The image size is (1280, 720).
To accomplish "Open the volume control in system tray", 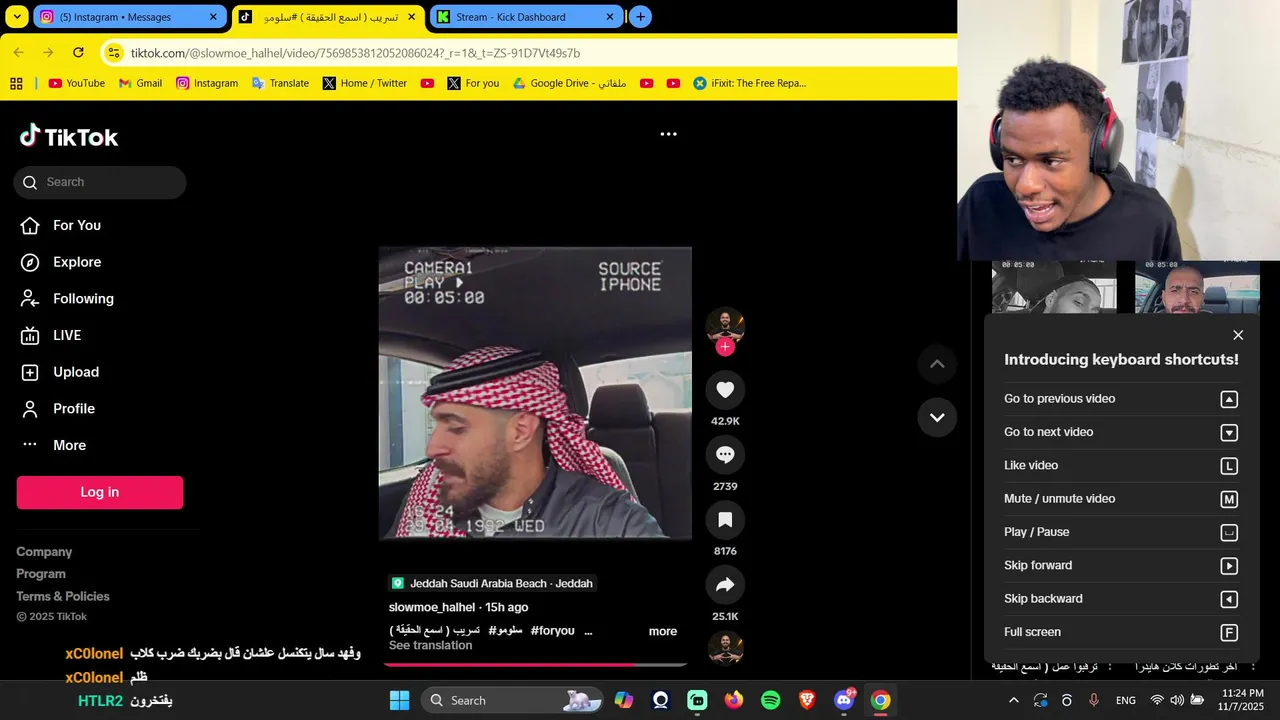I will 1177,700.
